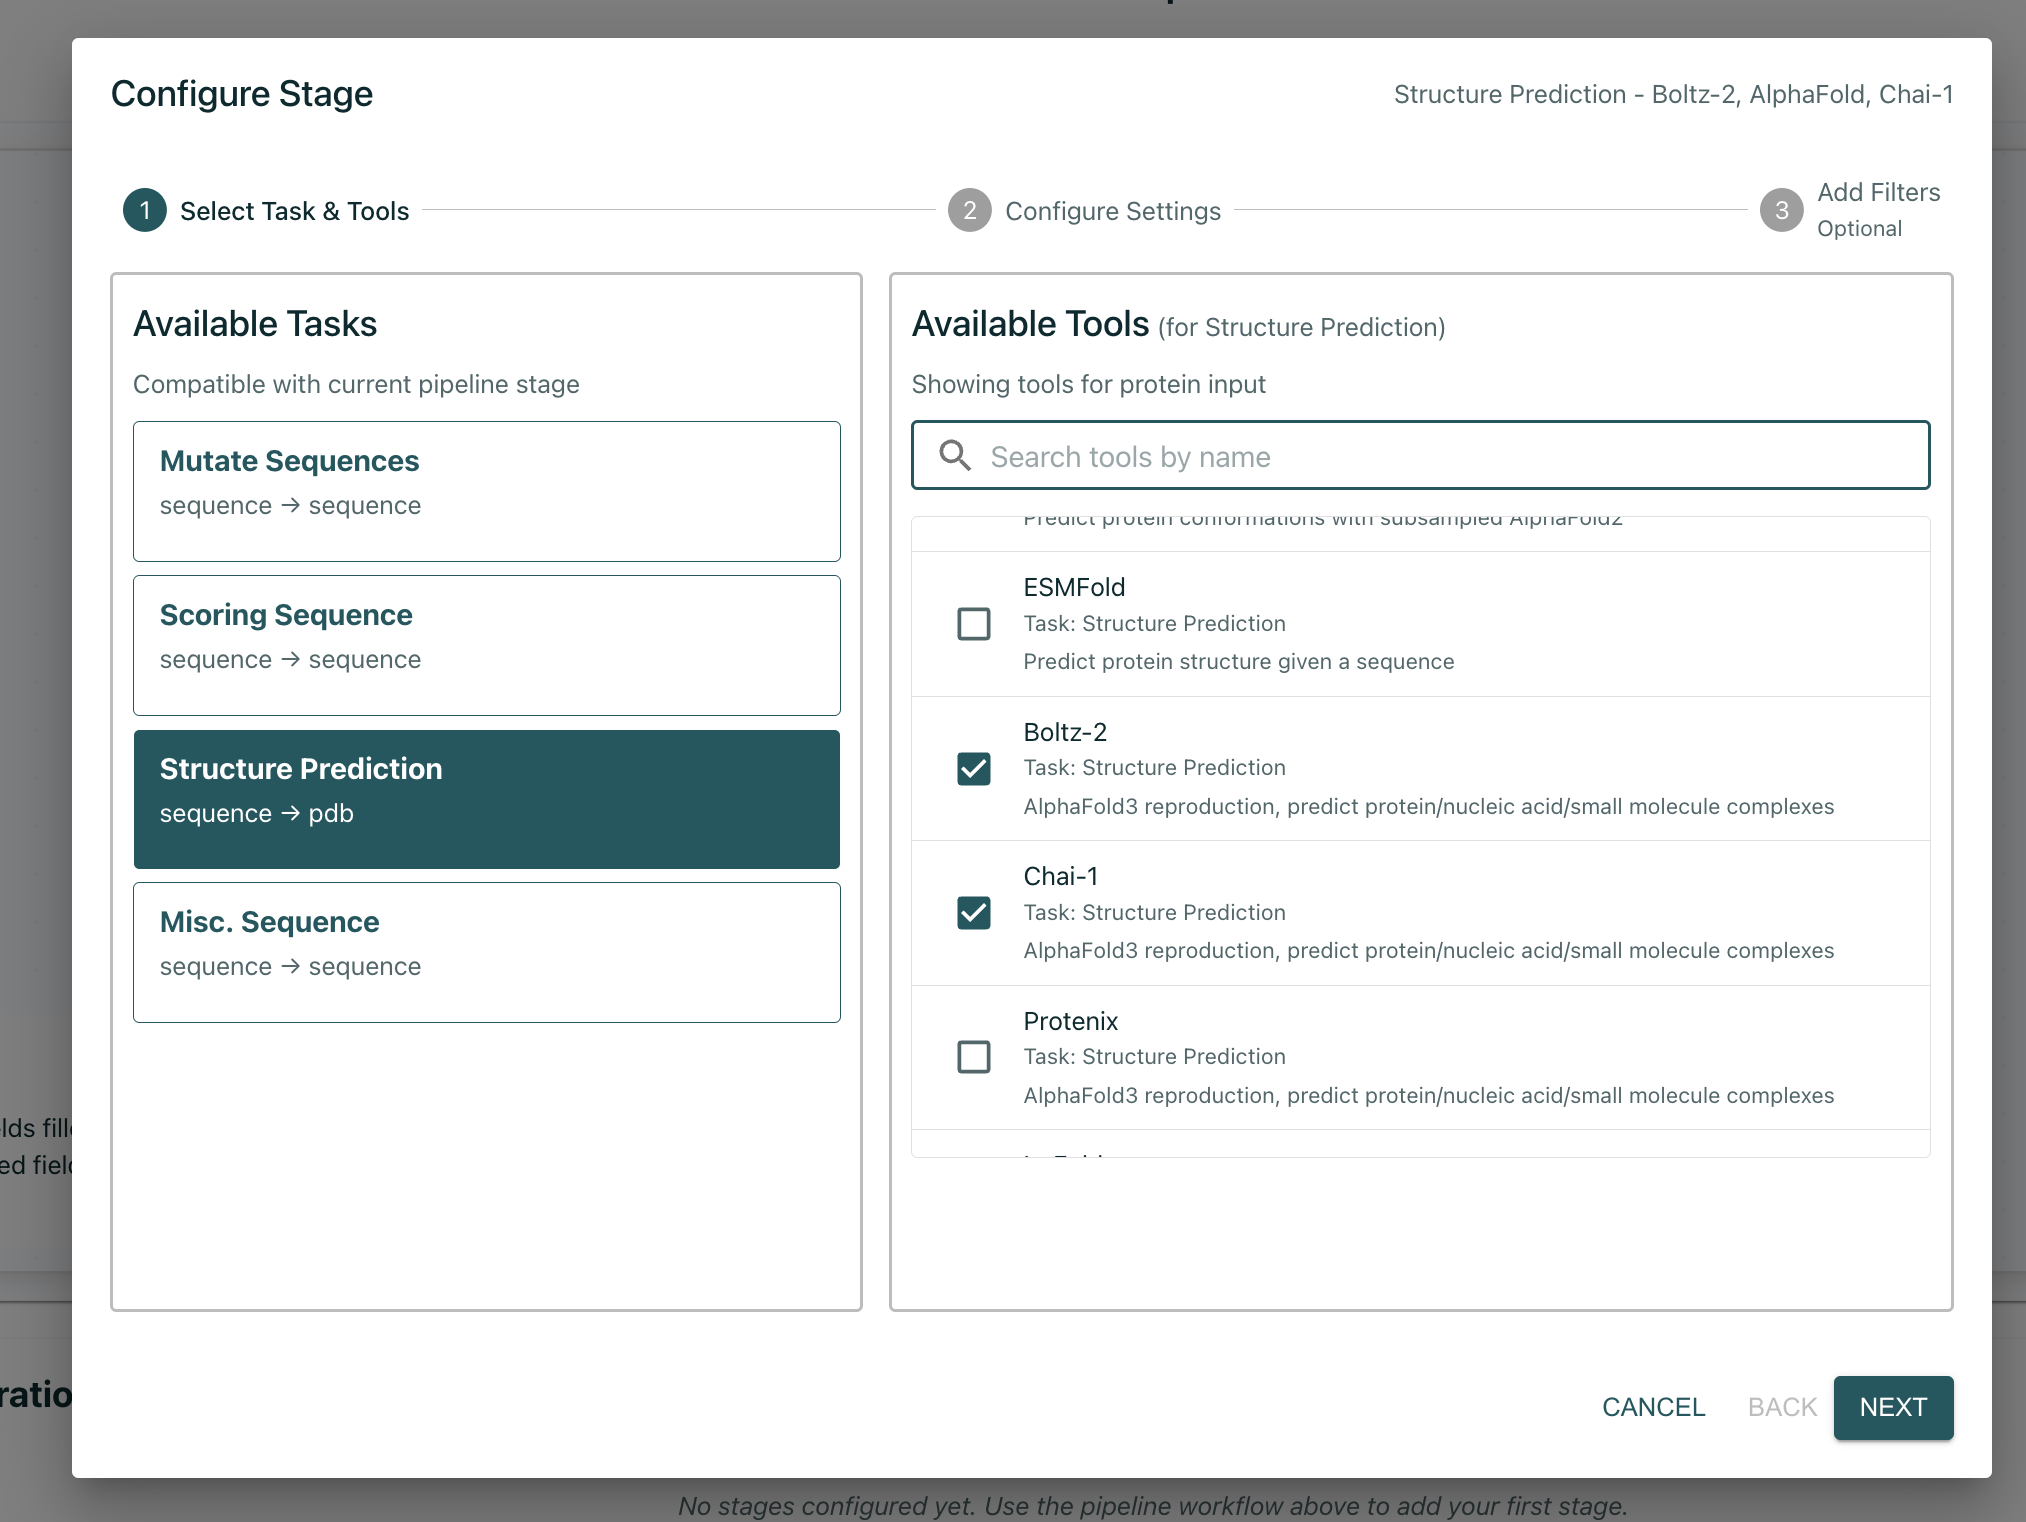Select the Misc. Sequence task
The width and height of the screenshot is (2026, 1522).
coord(486,951)
